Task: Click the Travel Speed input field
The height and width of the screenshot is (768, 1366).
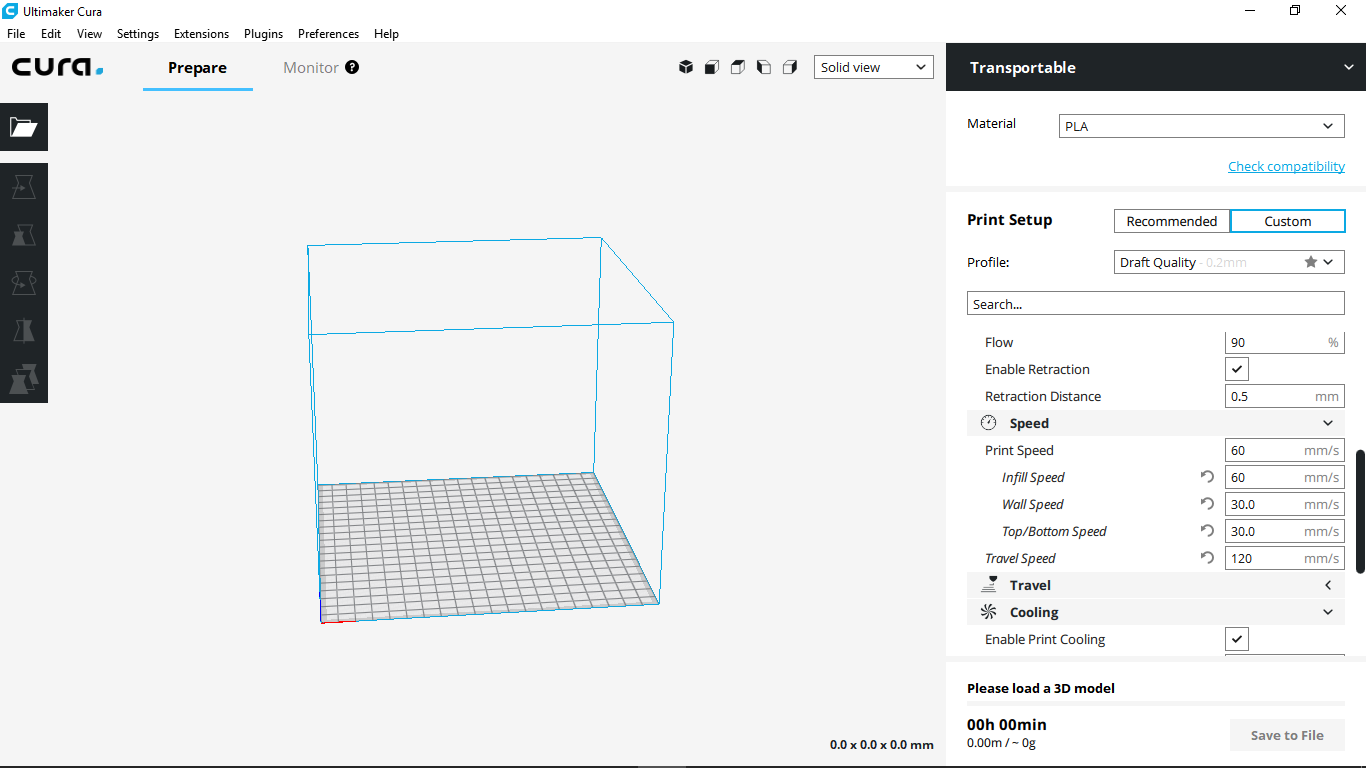Action: (x=1285, y=558)
